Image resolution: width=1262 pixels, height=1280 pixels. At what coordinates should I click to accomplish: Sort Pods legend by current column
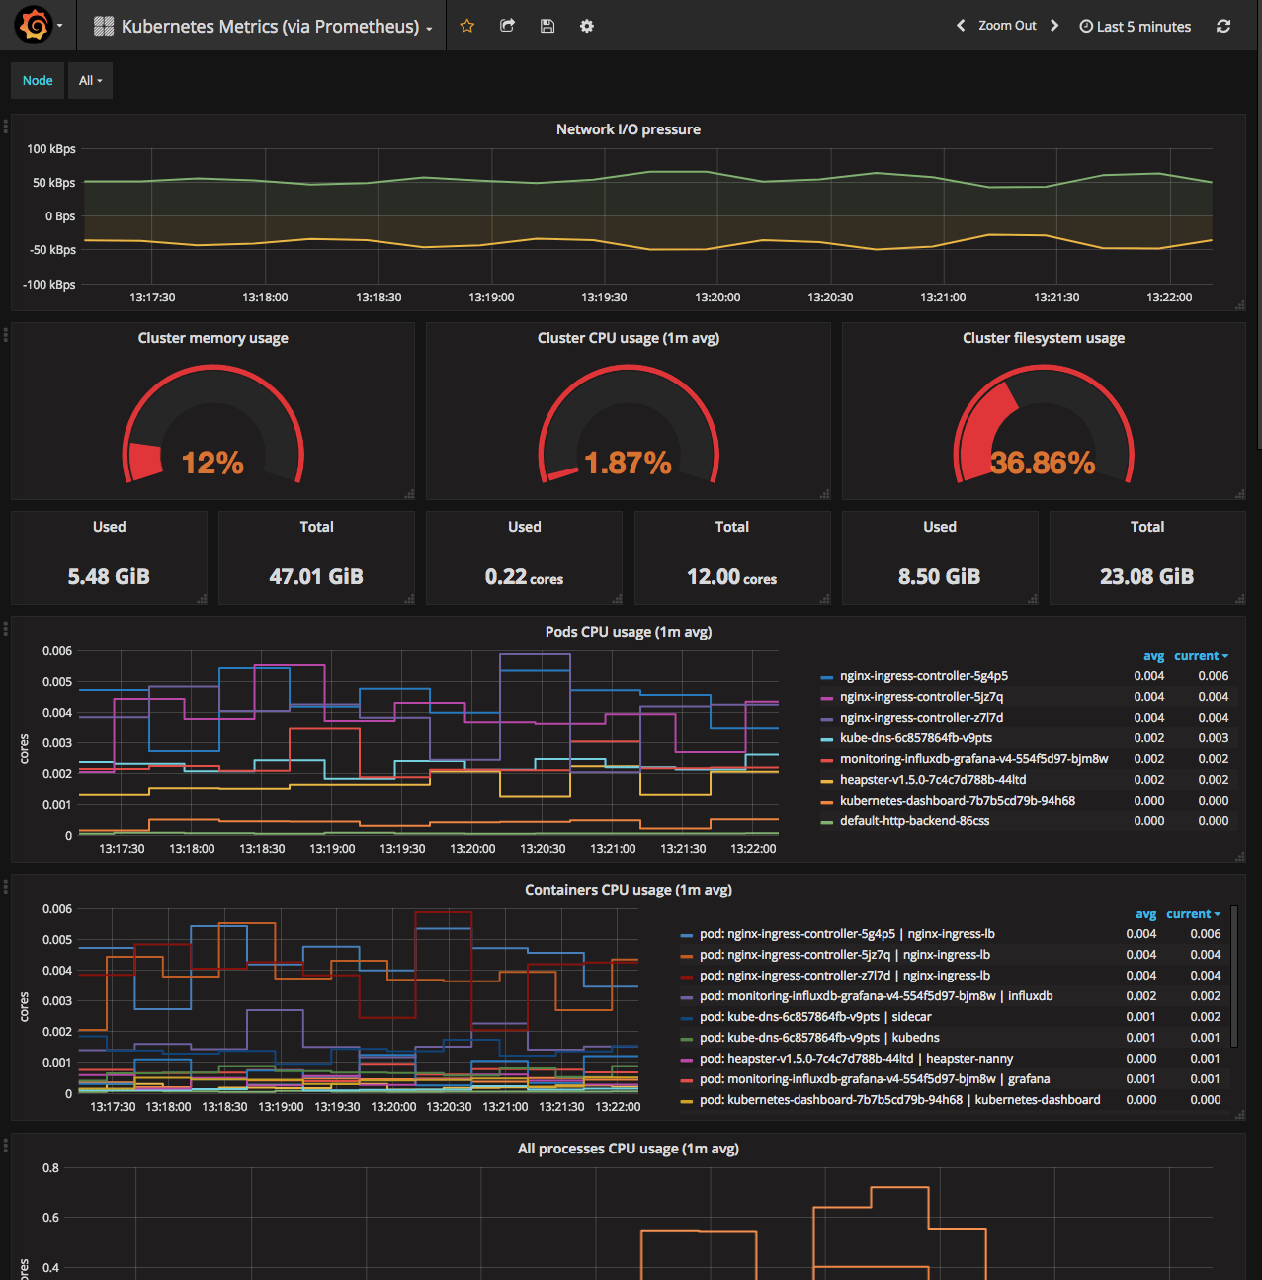(x=1199, y=656)
